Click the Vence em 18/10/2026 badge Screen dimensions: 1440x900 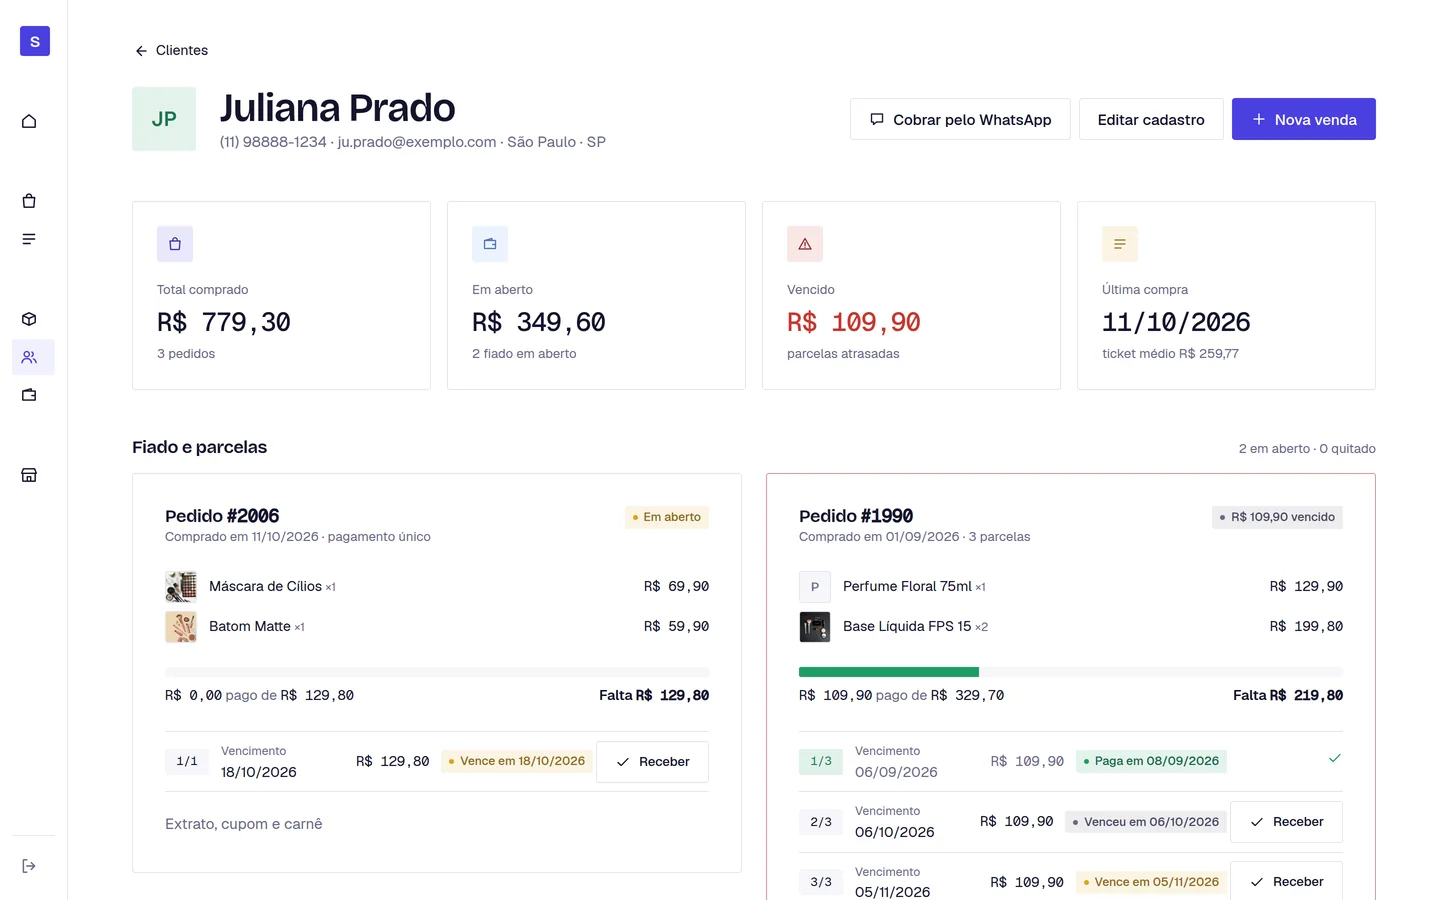[517, 761]
